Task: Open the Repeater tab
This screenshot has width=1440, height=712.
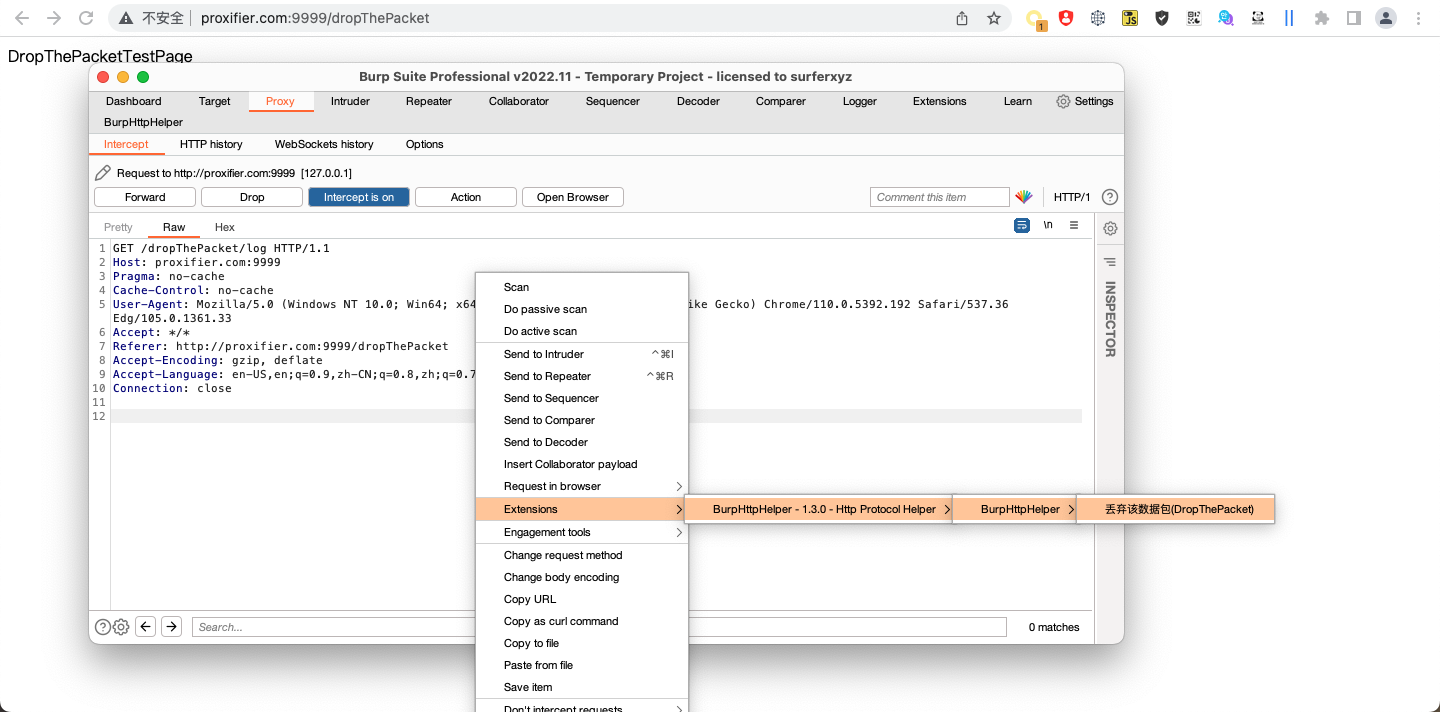Action: point(429,101)
